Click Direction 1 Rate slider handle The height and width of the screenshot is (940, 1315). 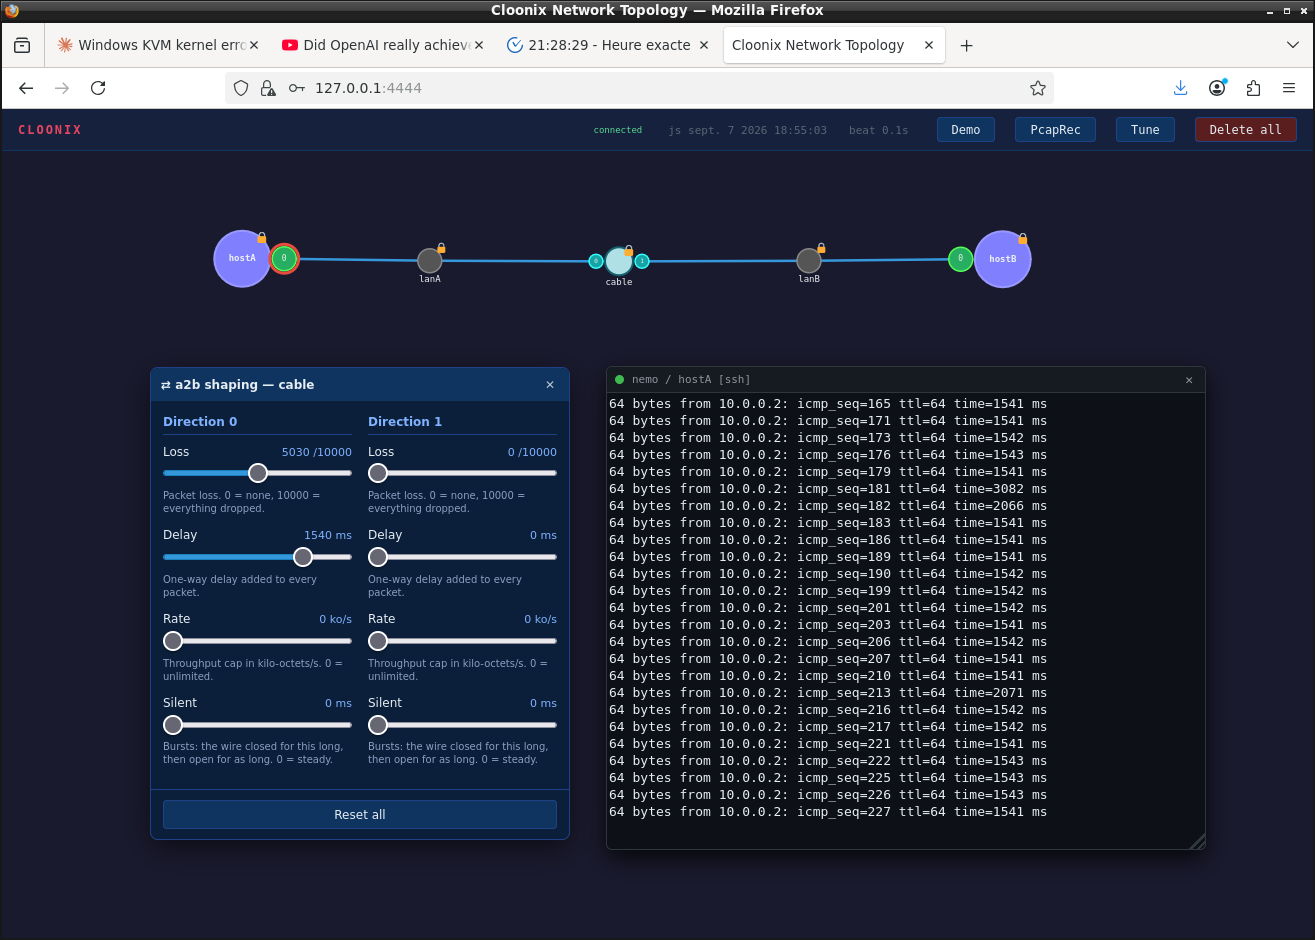(378, 641)
